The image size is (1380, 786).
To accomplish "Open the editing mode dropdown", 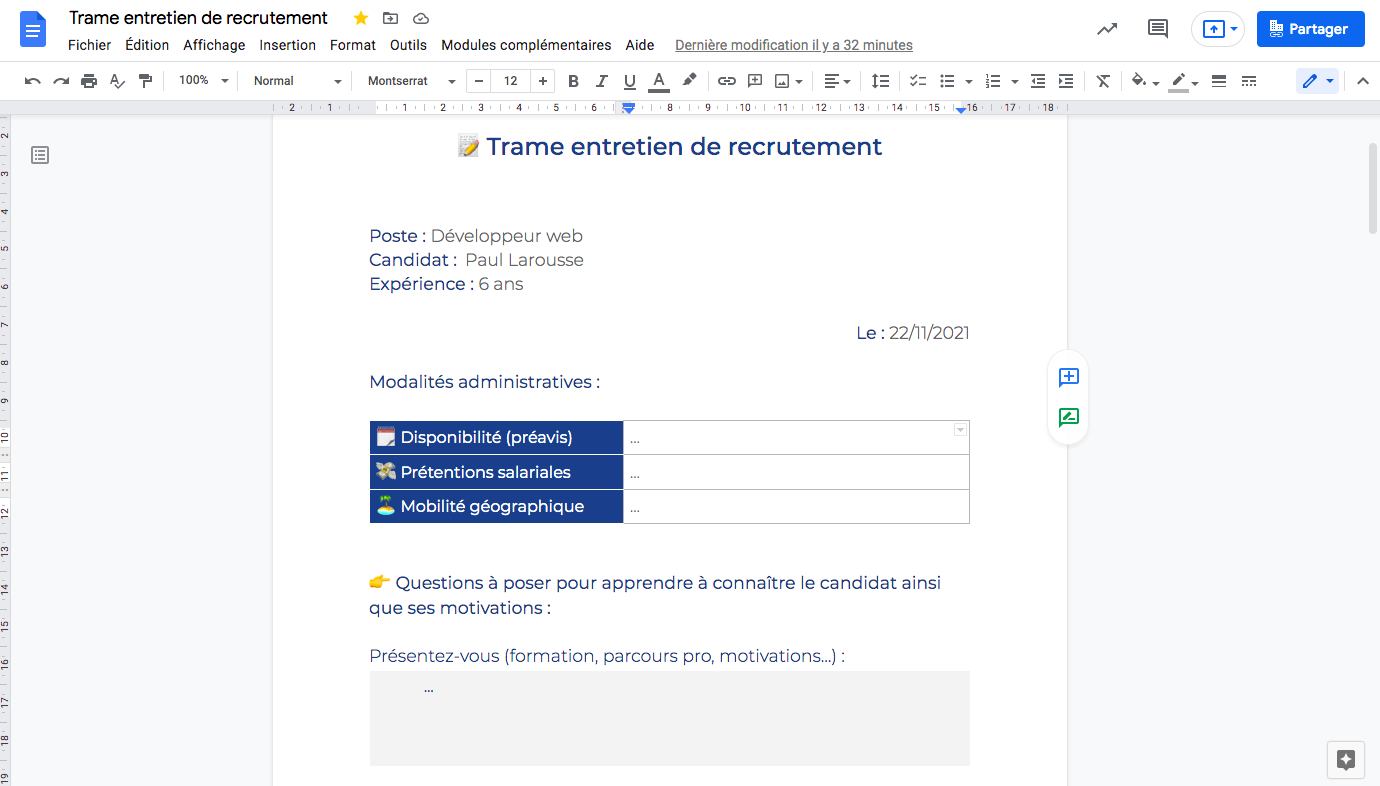I will pyautogui.click(x=1317, y=81).
